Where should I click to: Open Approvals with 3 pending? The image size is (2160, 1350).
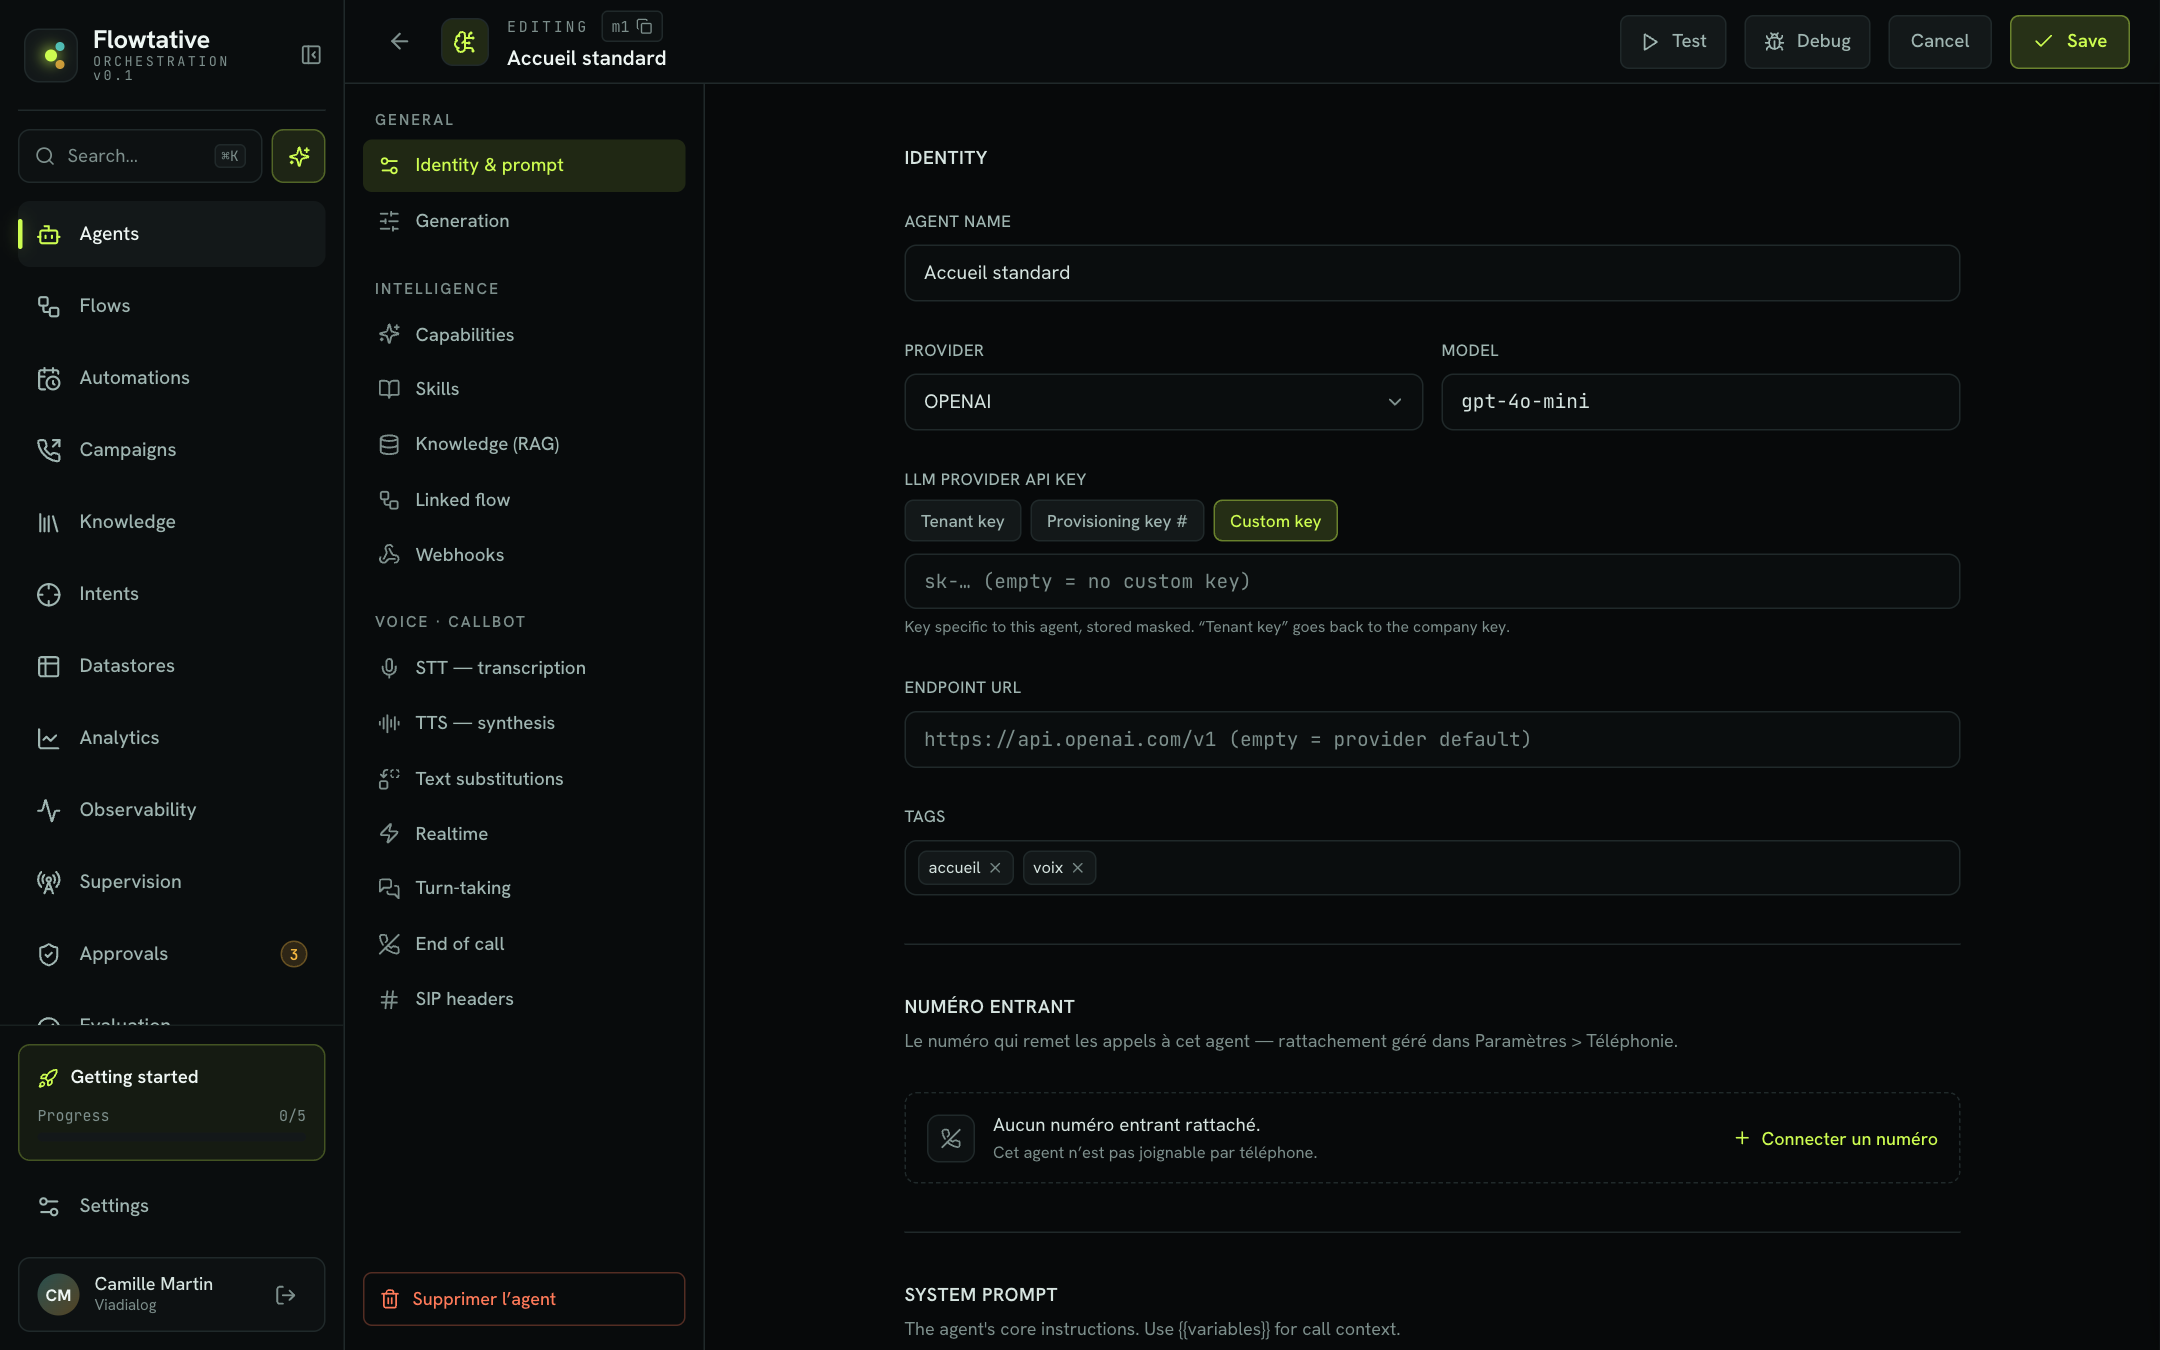click(x=172, y=954)
